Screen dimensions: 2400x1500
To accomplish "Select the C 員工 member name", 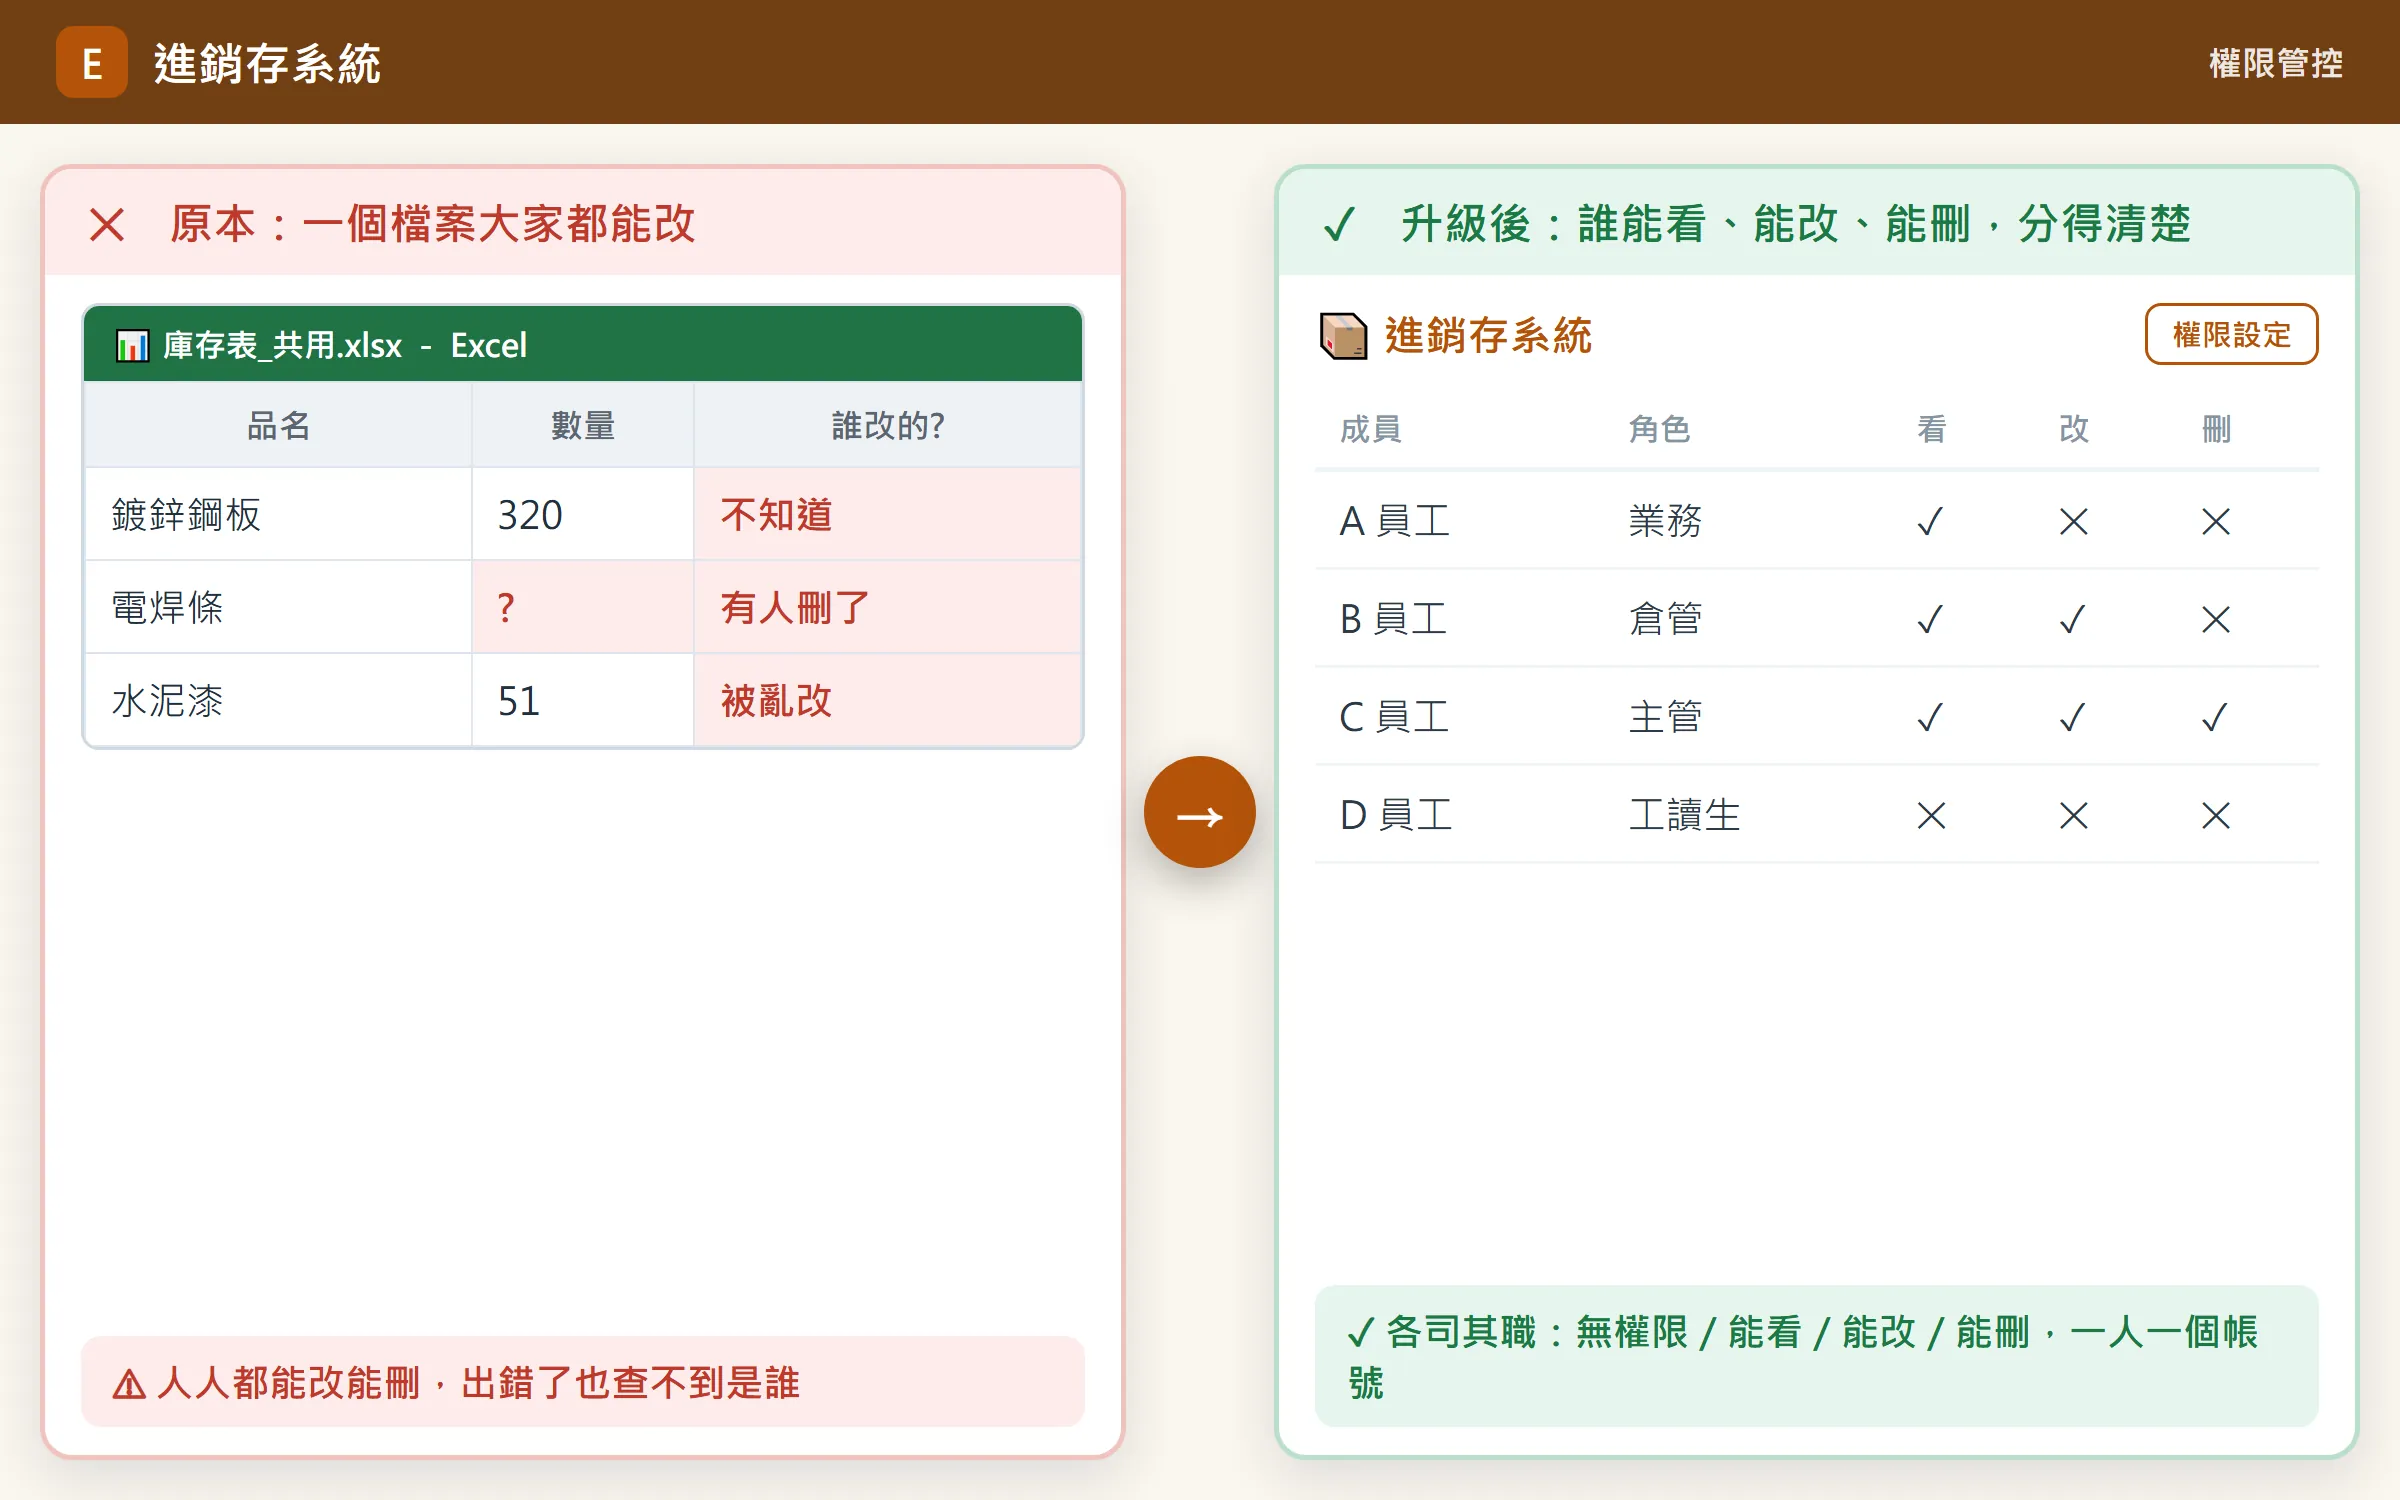I will [1395, 717].
